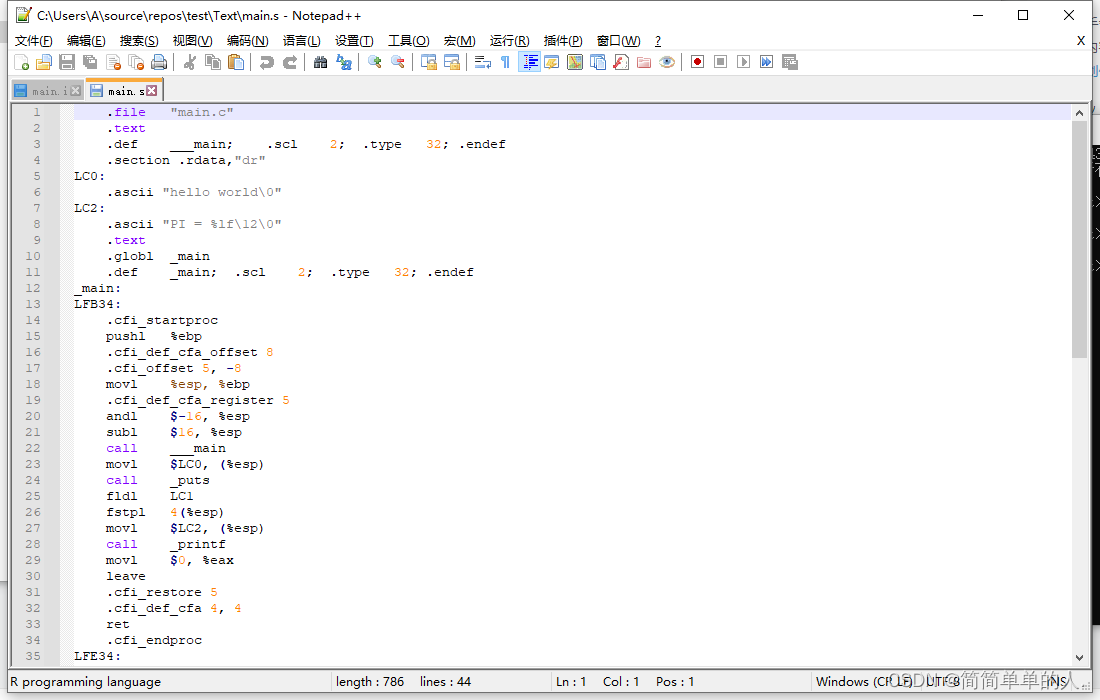Screen dimensions: 1100x700
Task: Paste from the clipboard using the Paste icon
Action: 236,62
